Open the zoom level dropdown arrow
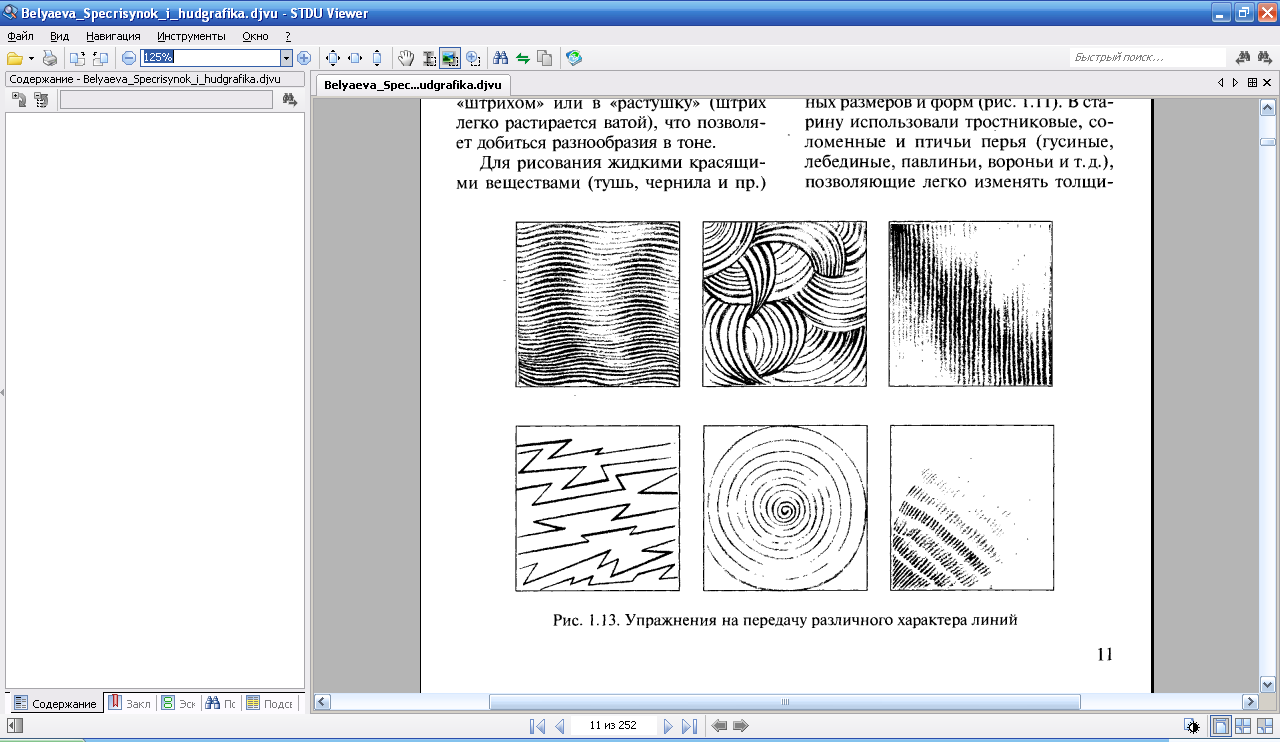Image resolution: width=1280 pixels, height=742 pixels. coord(287,58)
